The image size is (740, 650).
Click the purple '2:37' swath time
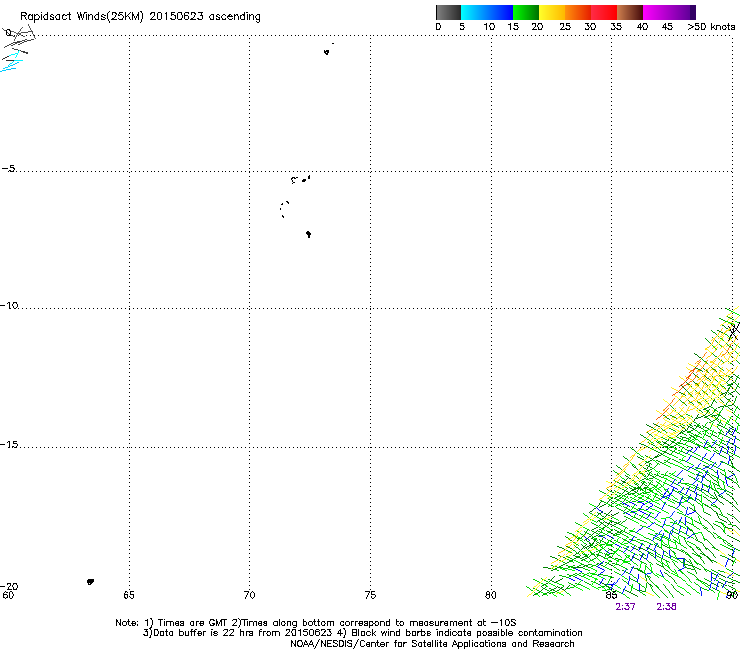(625, 607)
